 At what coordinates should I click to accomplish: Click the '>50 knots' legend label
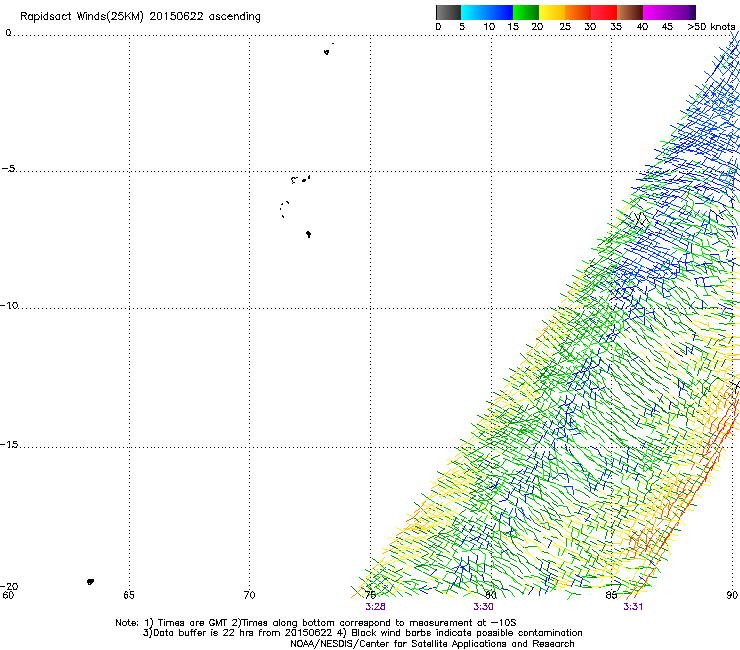pos(711,27)
